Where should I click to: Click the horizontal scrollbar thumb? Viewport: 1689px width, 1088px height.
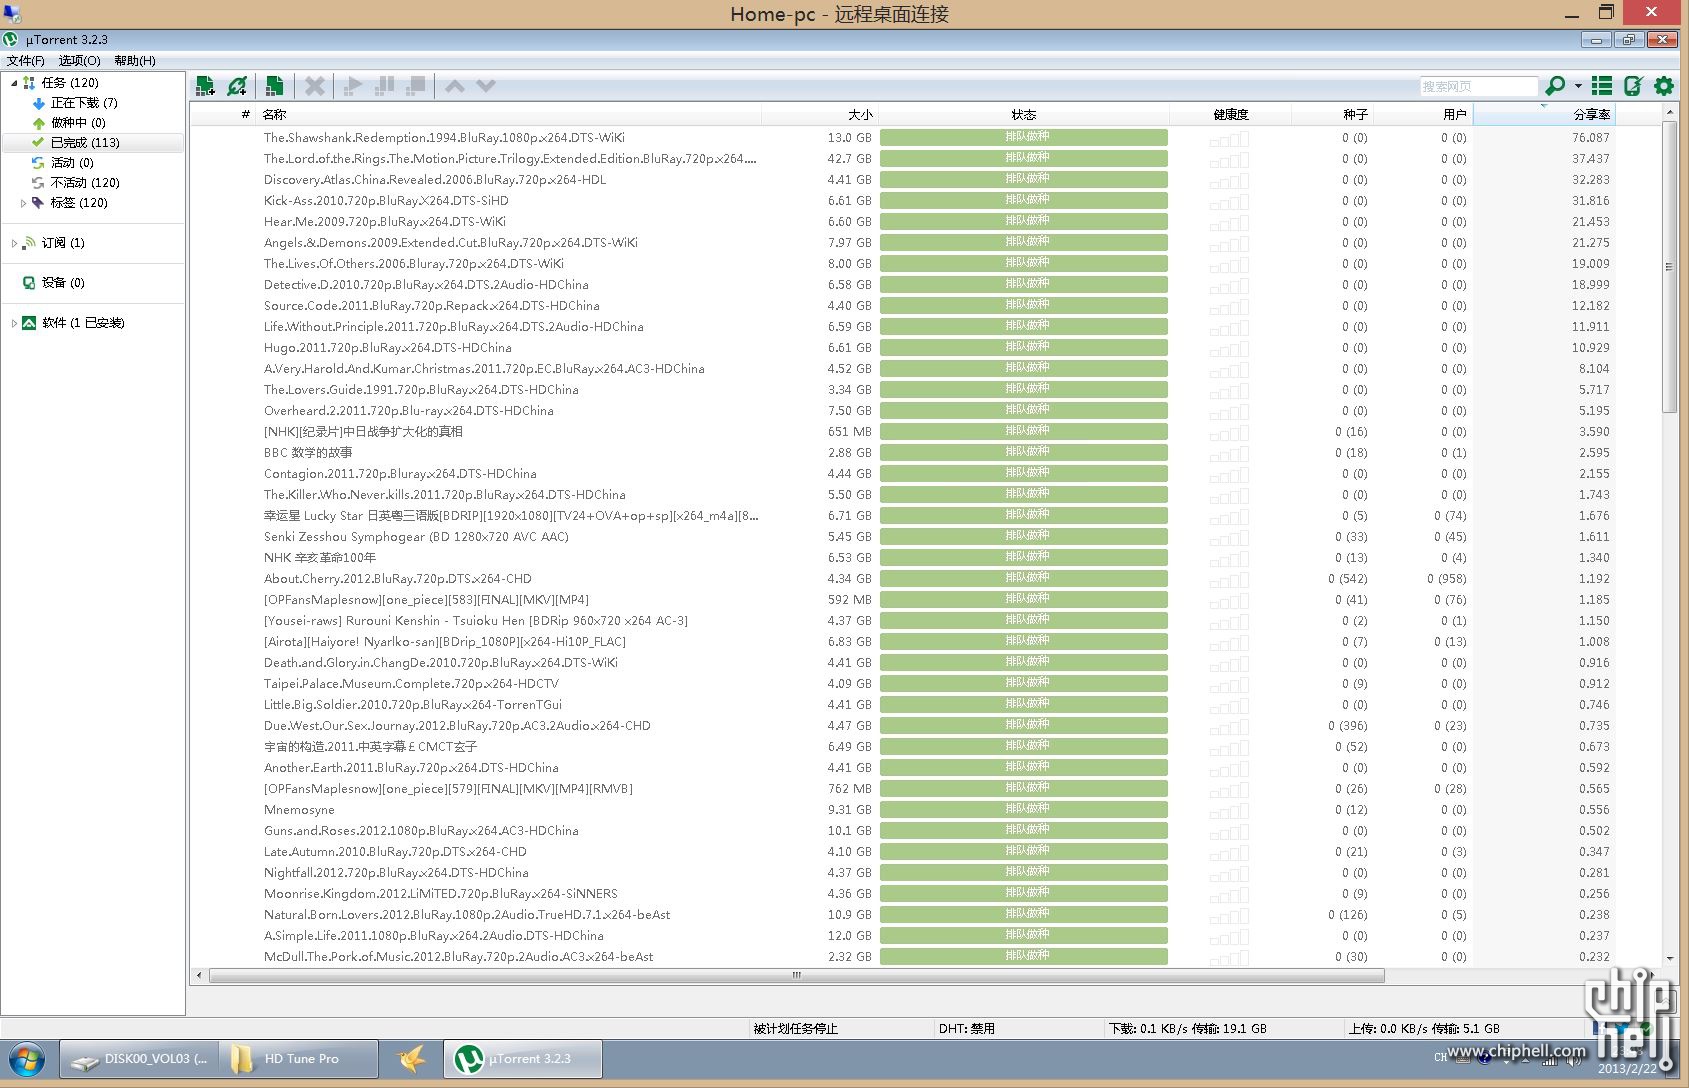click(x=797, y=975)
